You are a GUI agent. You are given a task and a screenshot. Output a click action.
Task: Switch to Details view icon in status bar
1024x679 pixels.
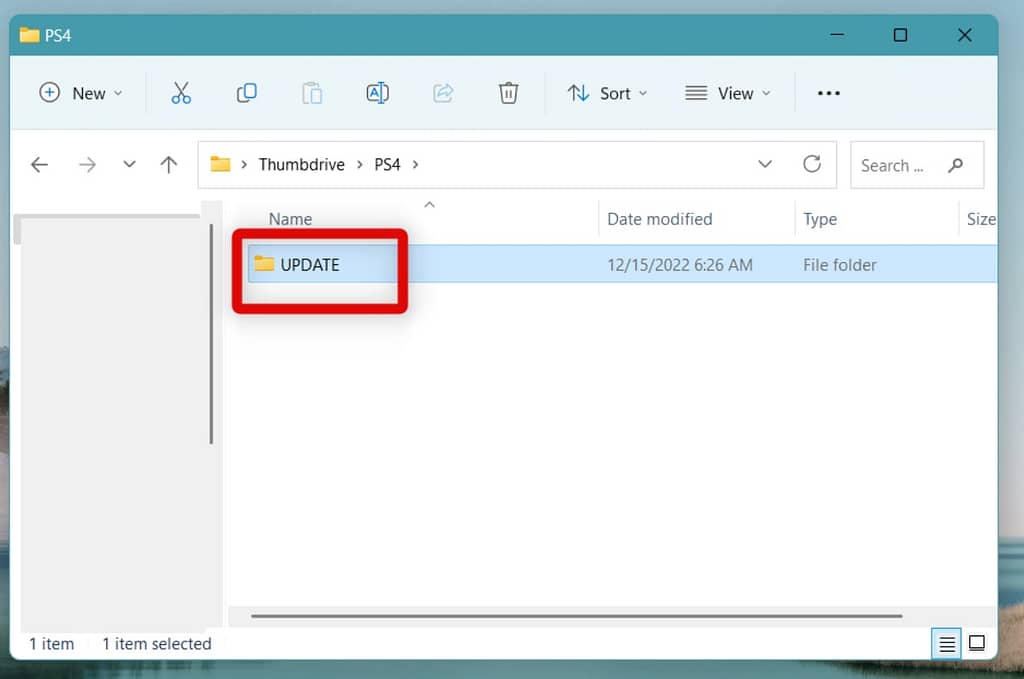coord(946,644)
